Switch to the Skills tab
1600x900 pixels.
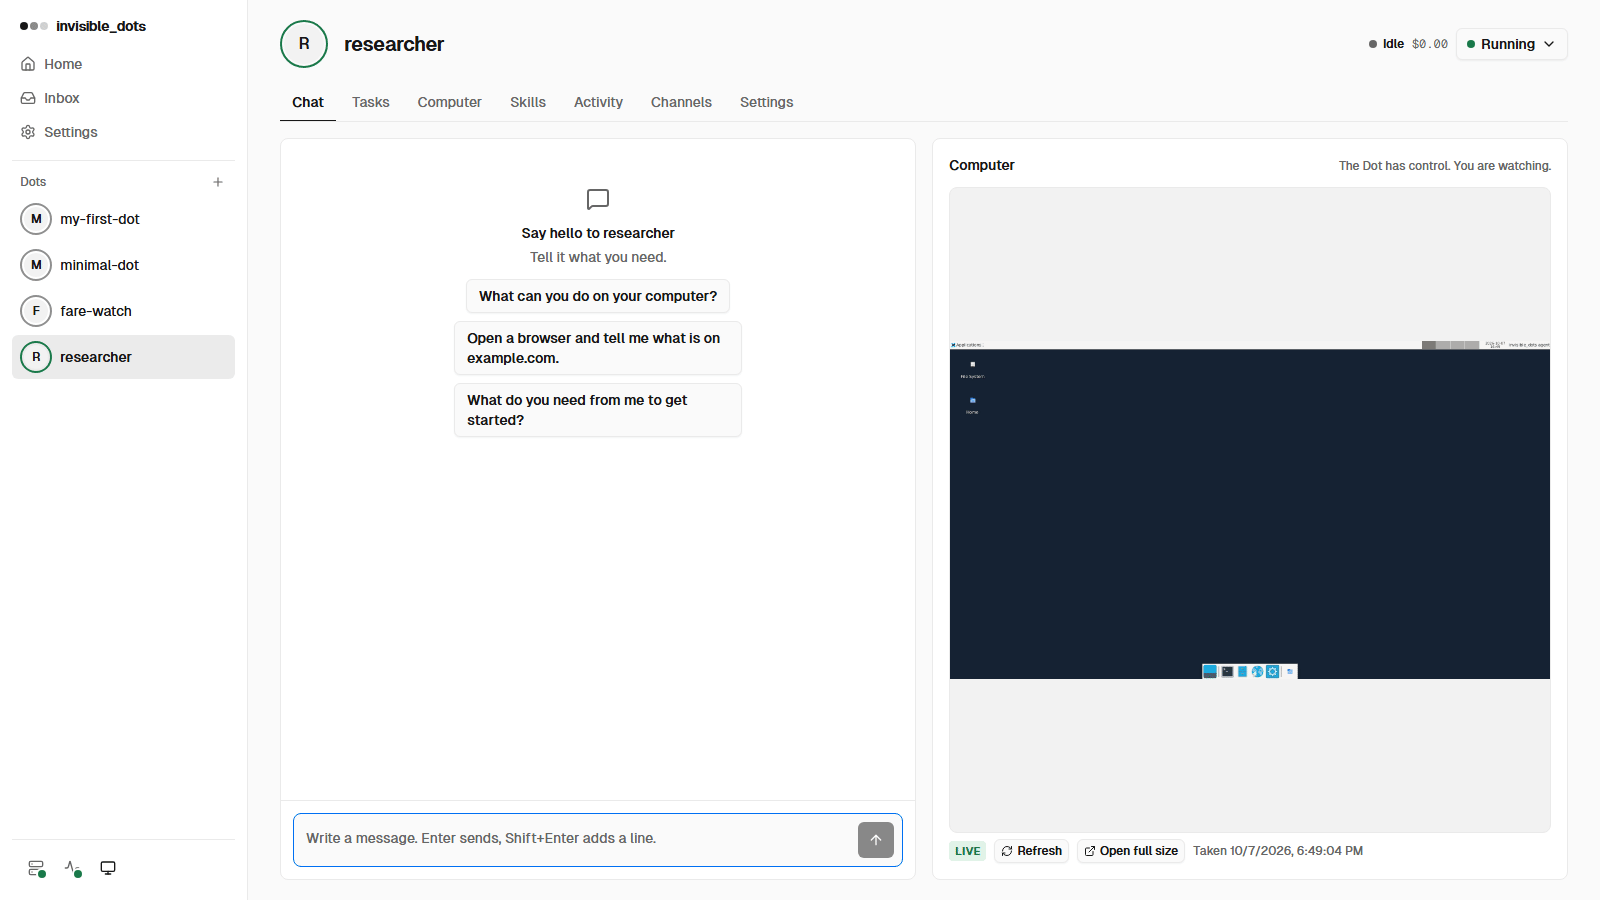tap(528, 102)
